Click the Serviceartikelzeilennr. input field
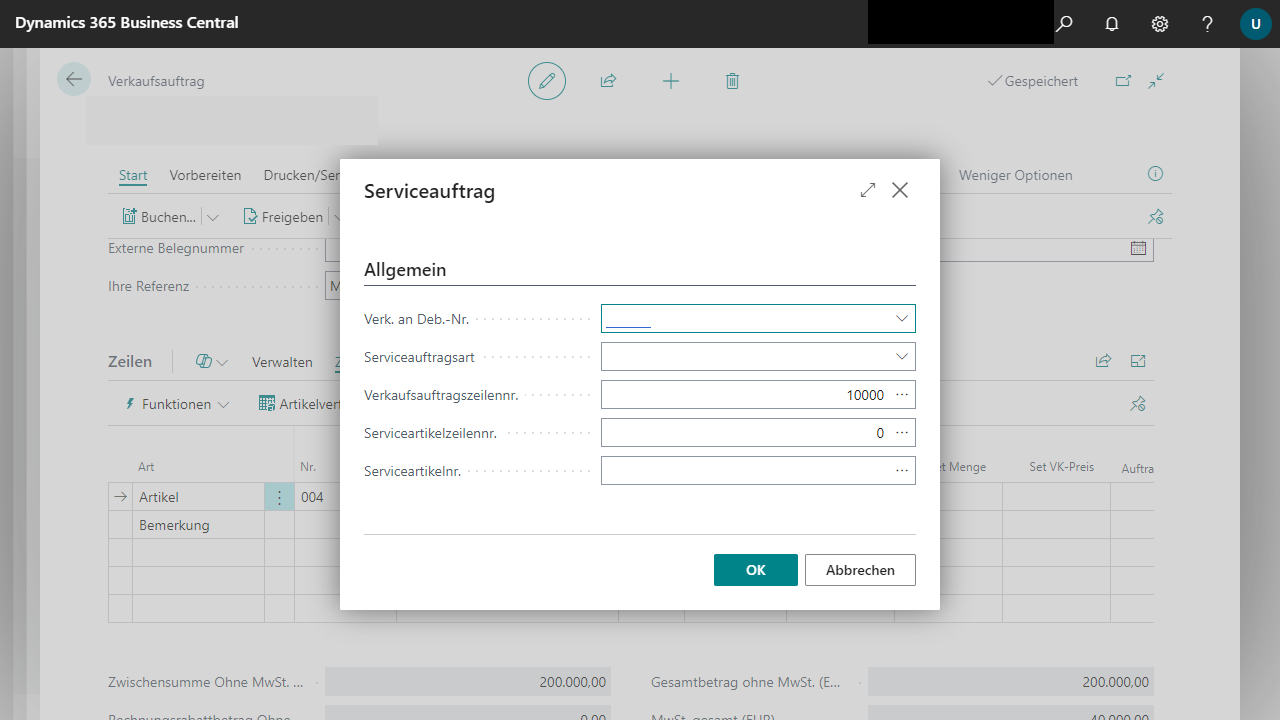Image resolution: width=1280 pixels, height=720 pixels. click(745, 433)
